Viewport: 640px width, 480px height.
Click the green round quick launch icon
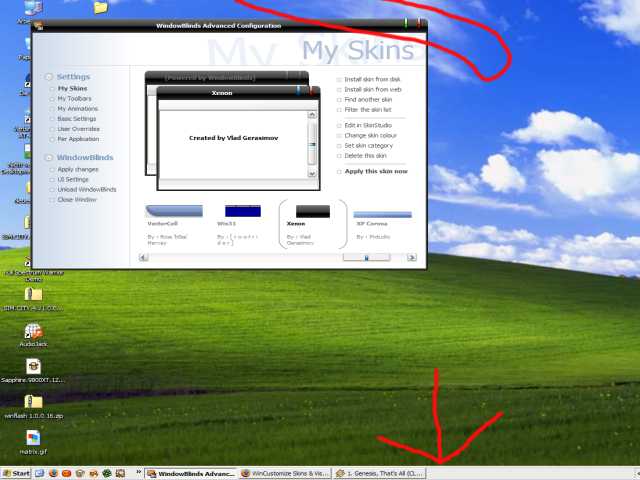point(107,473)
